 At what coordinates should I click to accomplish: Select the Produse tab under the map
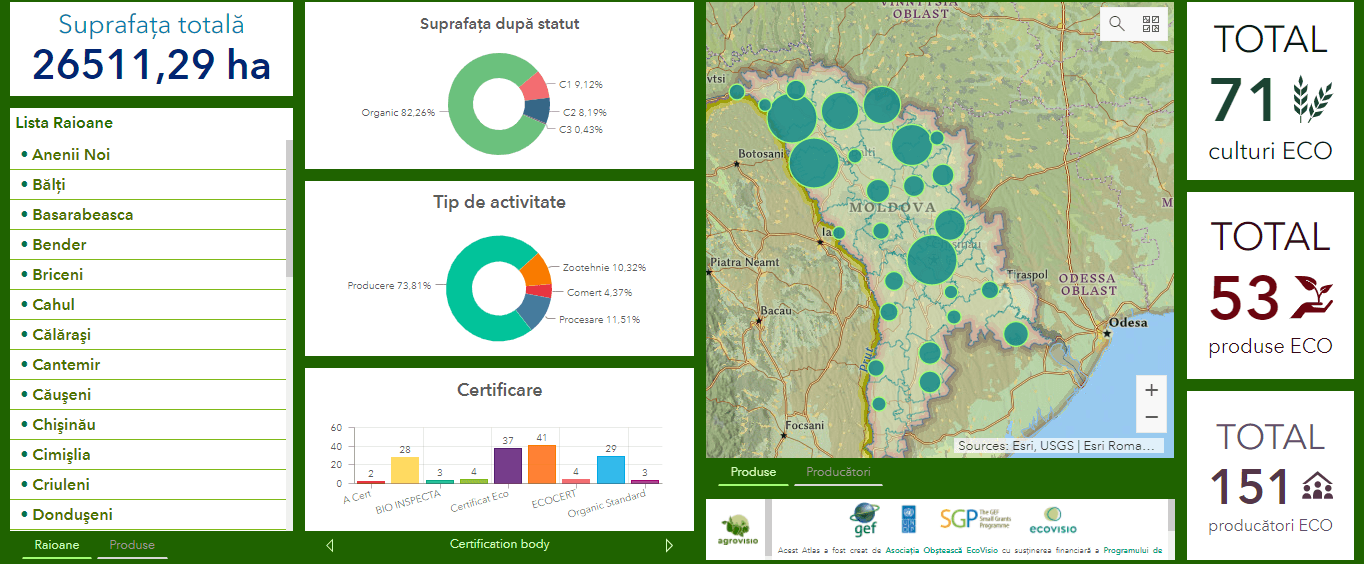(x=753, y=472)
